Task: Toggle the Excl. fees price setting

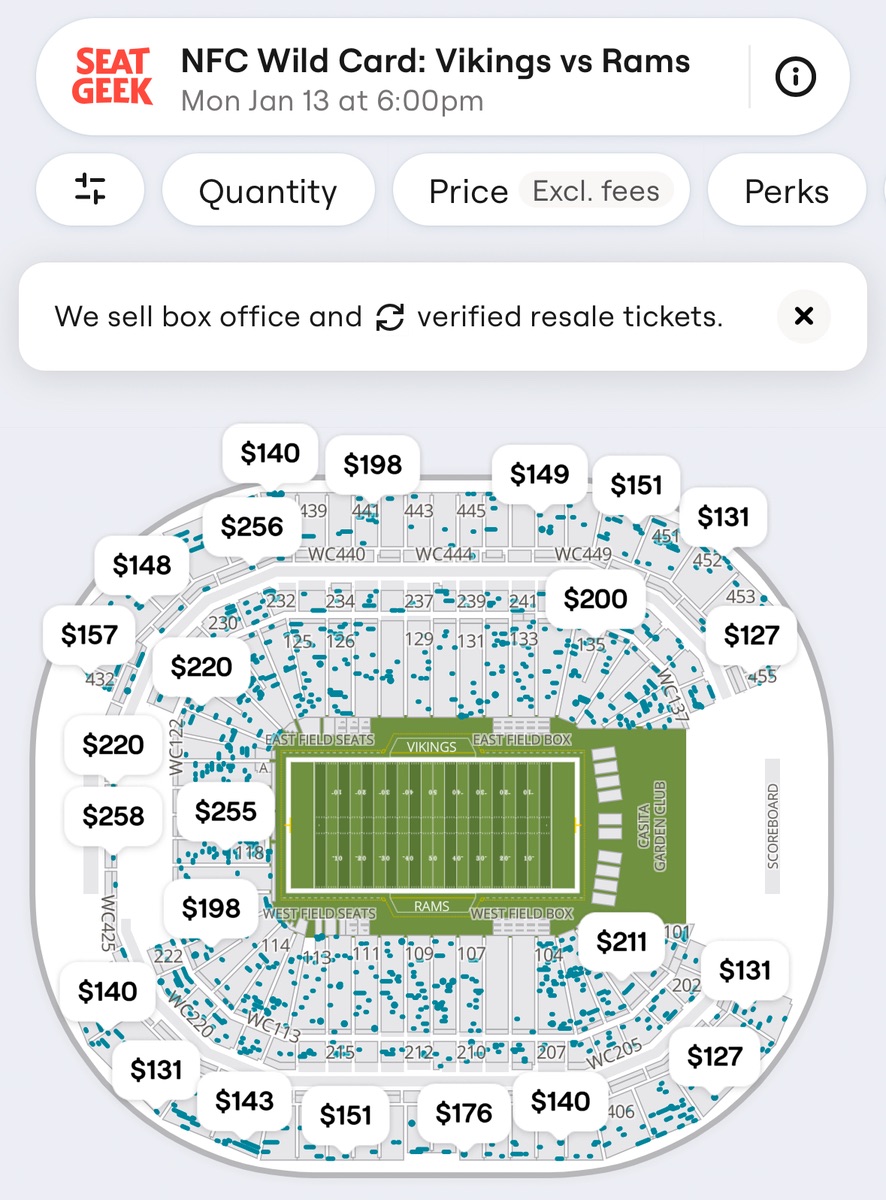Action: (596, 191)
